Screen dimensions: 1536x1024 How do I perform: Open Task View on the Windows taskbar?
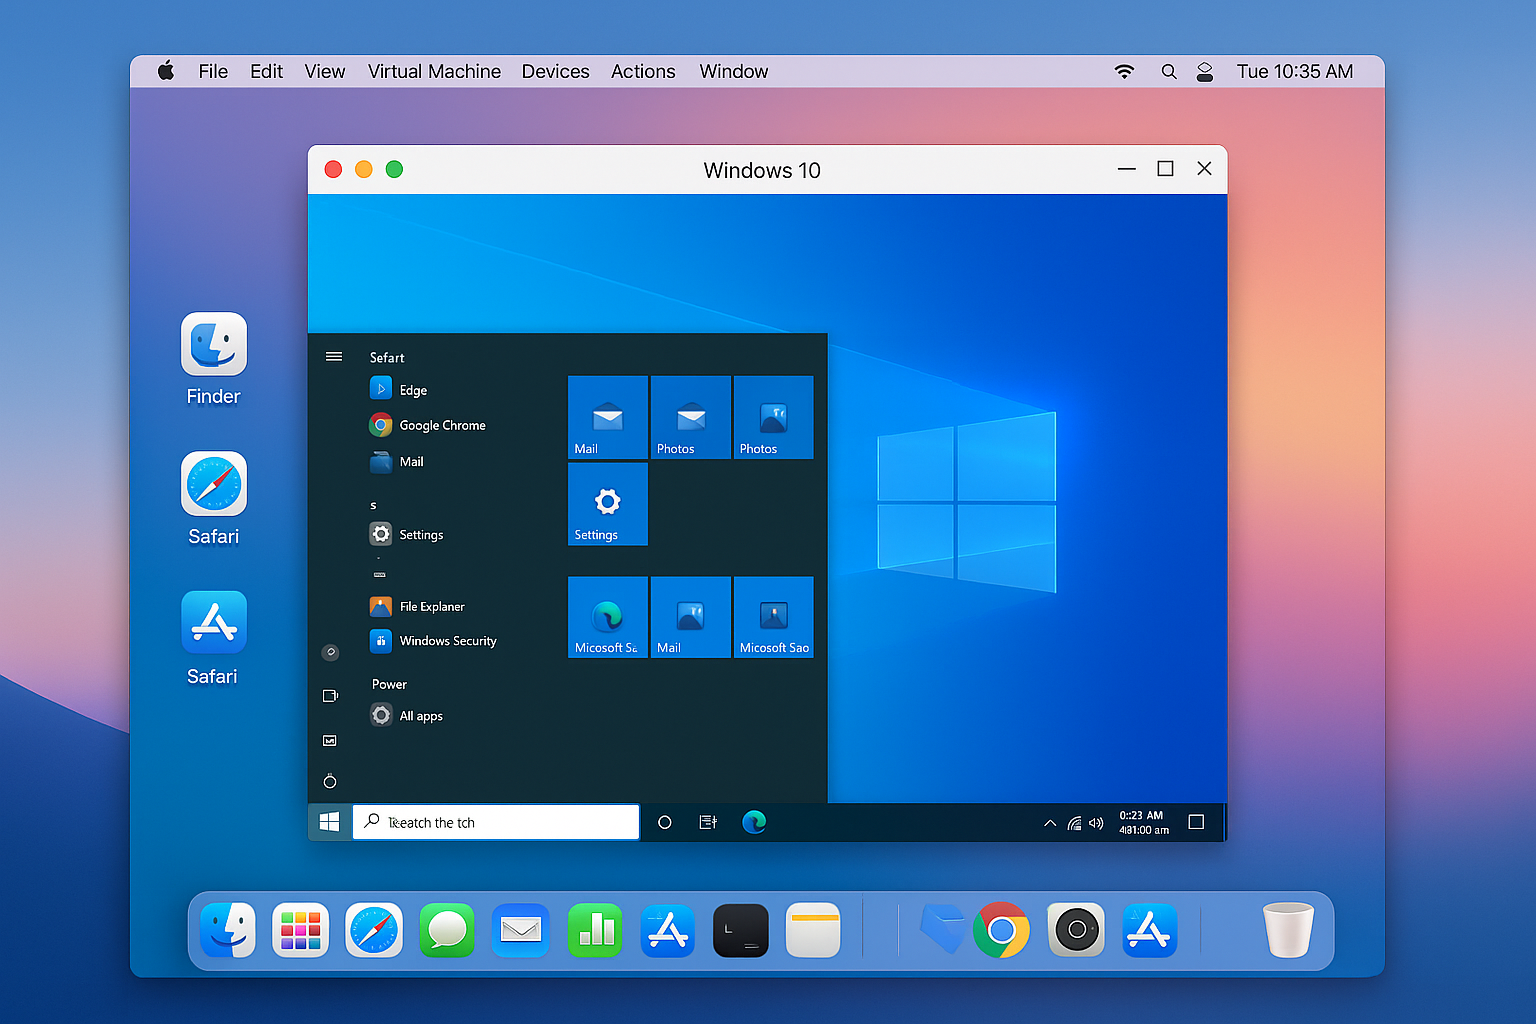708,822
